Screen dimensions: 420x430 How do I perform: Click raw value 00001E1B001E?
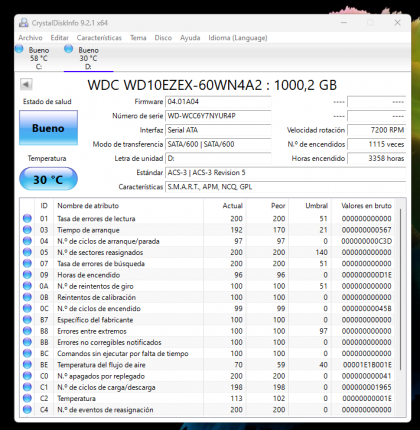(367, 365)
